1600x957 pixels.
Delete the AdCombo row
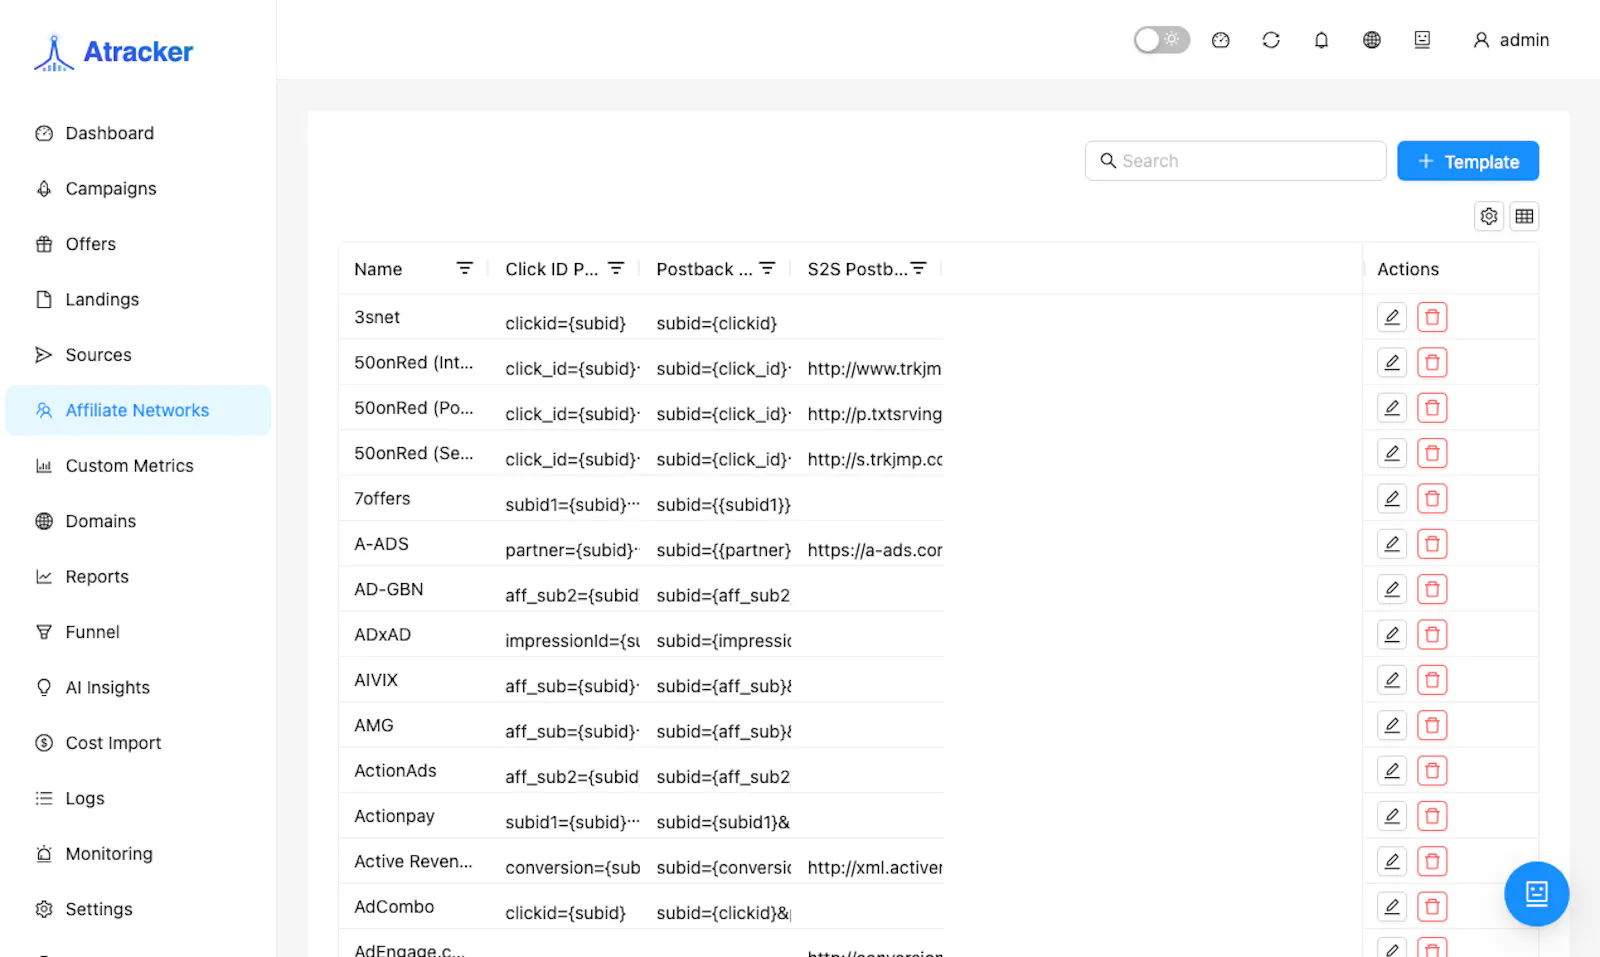click(1432, 906)
